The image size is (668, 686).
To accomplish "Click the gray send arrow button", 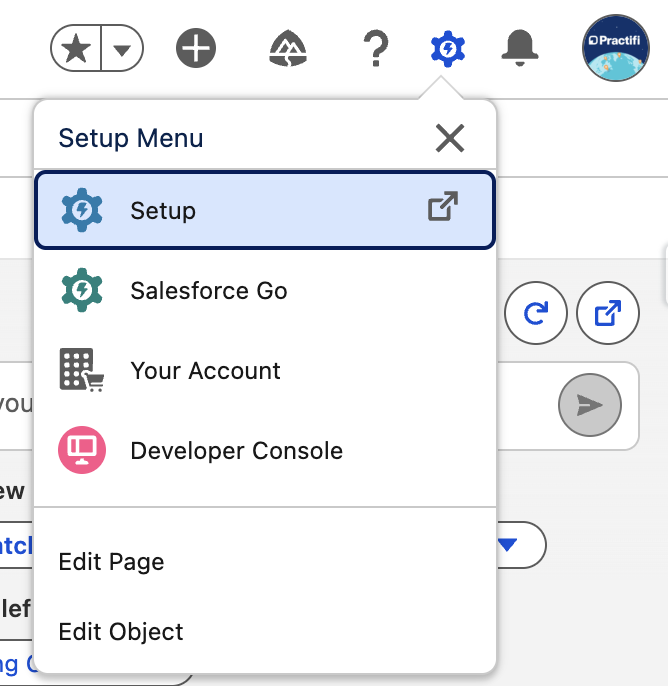I will pyautogui.click(x=590, y=405).
